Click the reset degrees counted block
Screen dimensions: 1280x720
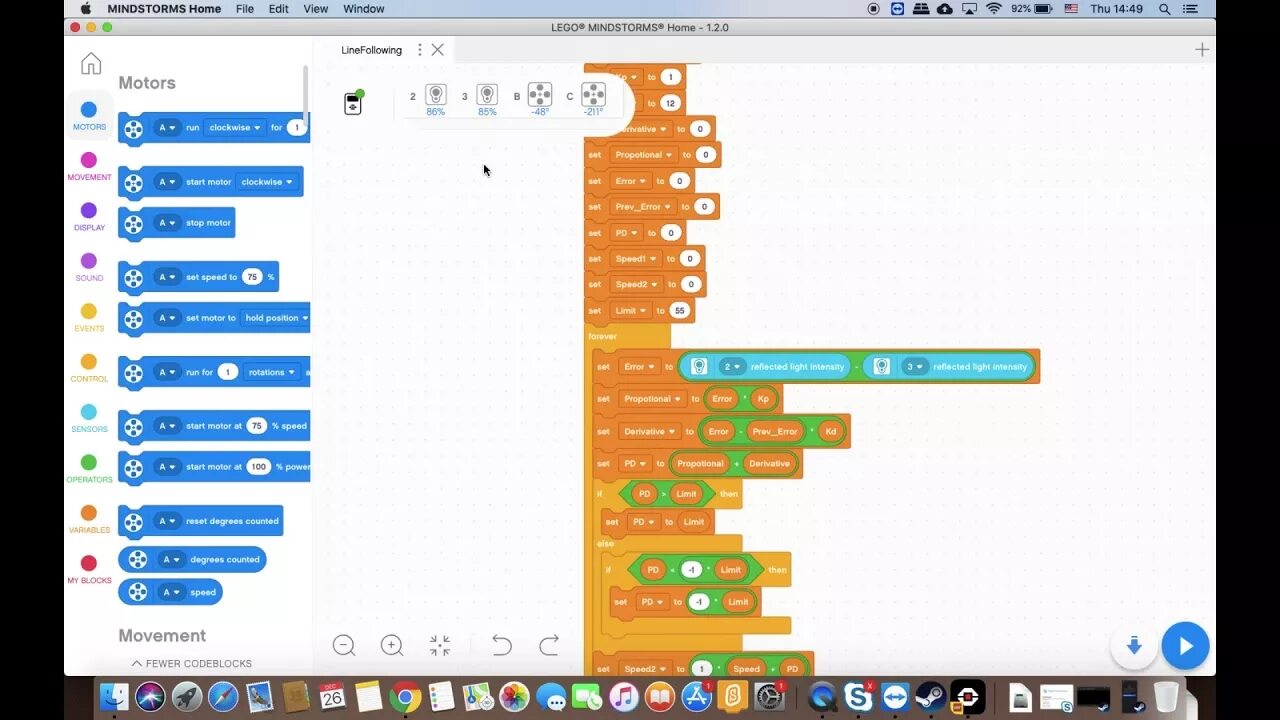coord(201,521)
